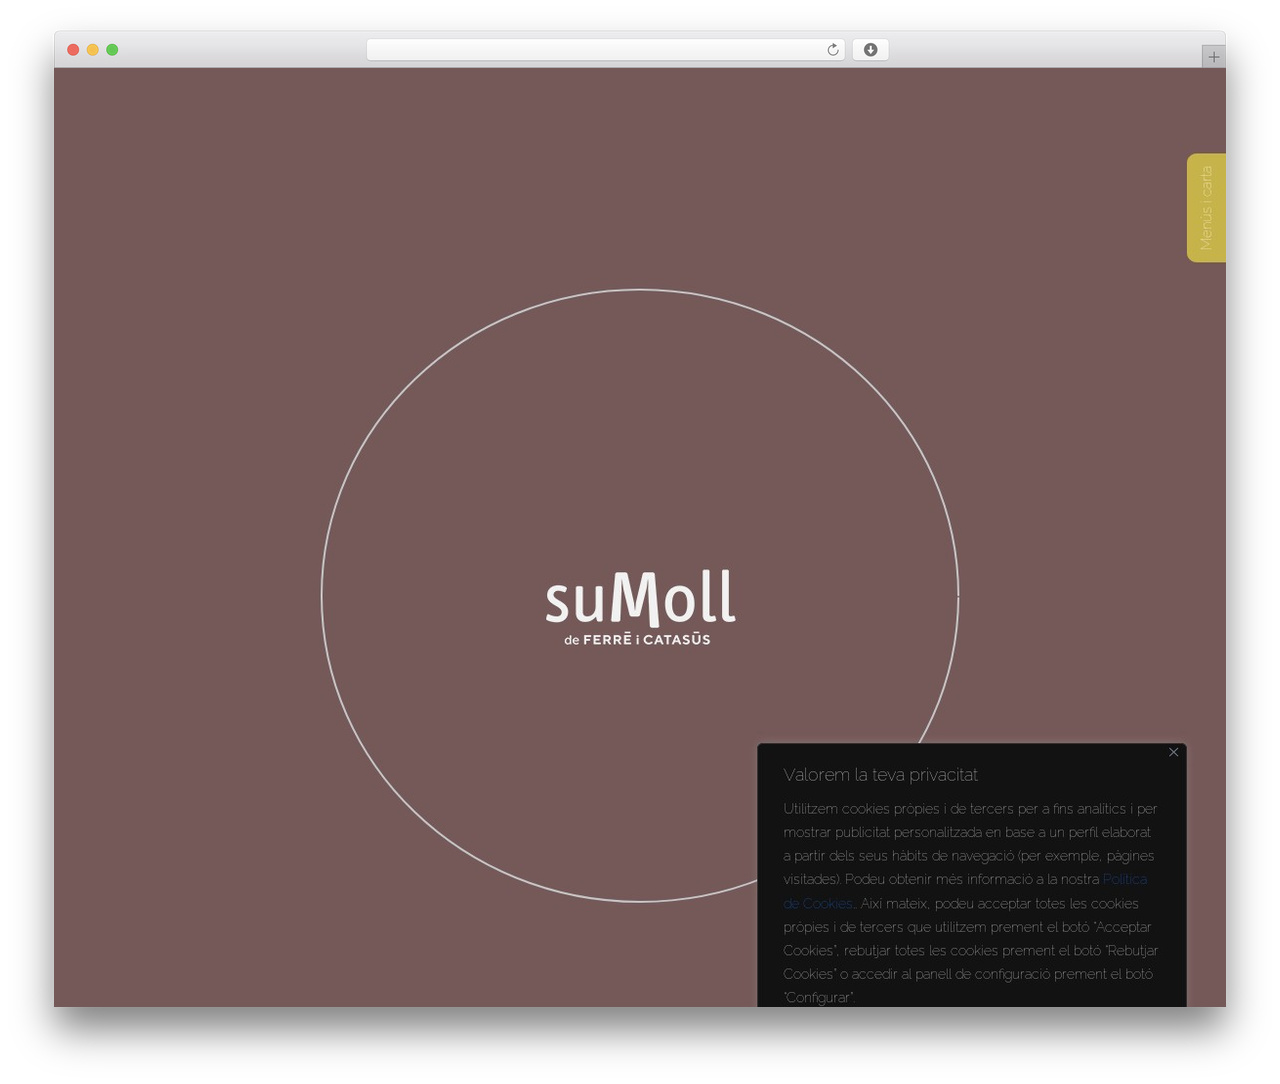The width and height of the screenshot is (1280, 1084).
Task: Click the page reload icon
Action: 832,50
